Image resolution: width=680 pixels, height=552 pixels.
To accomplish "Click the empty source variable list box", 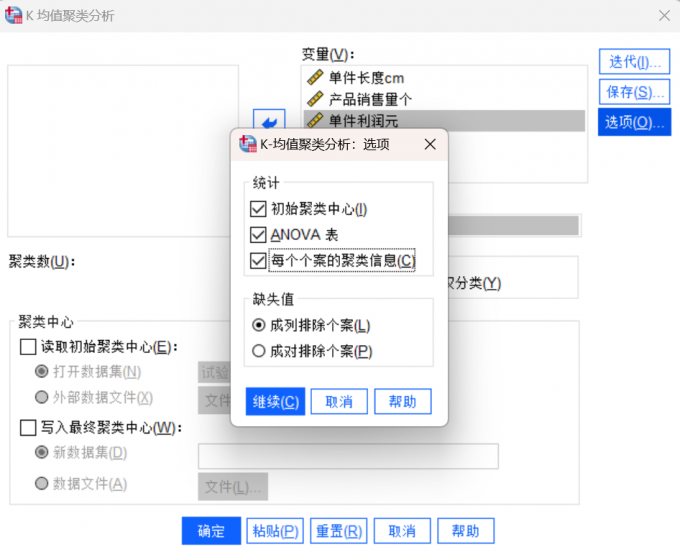I will 123,151.
